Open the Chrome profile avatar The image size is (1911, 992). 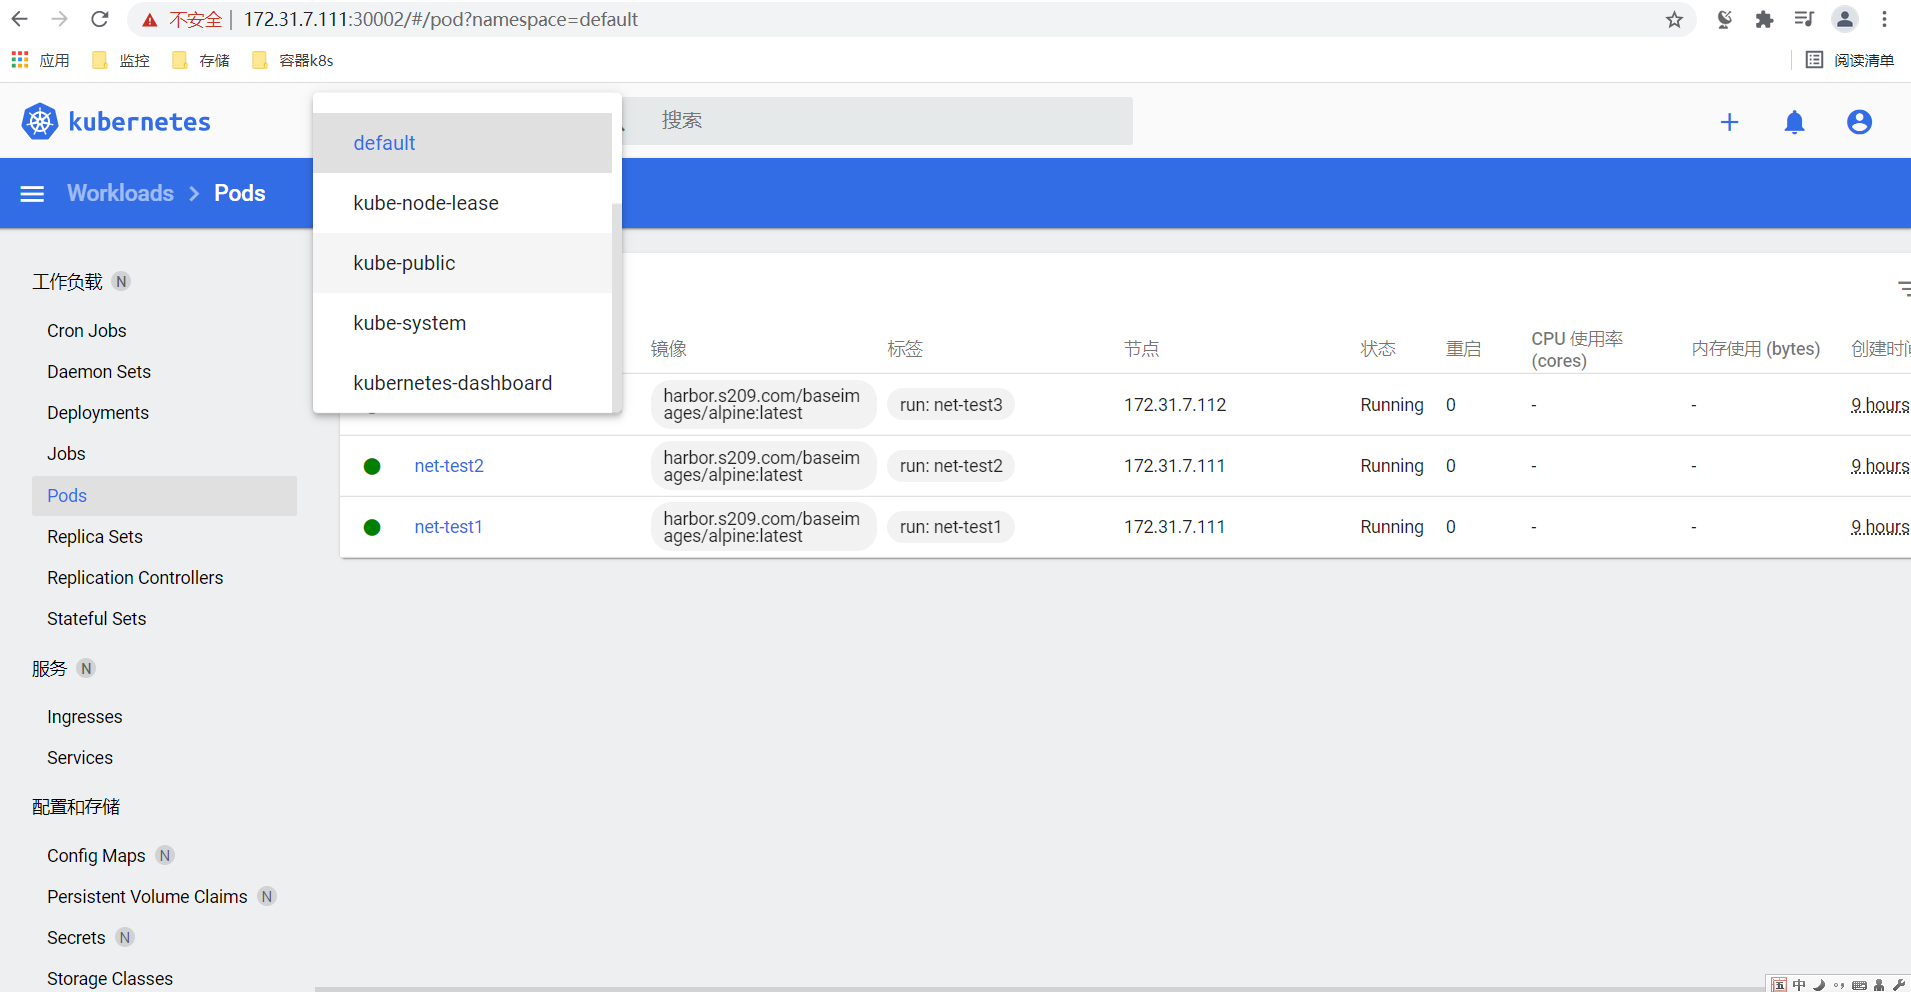(1845, 19)
